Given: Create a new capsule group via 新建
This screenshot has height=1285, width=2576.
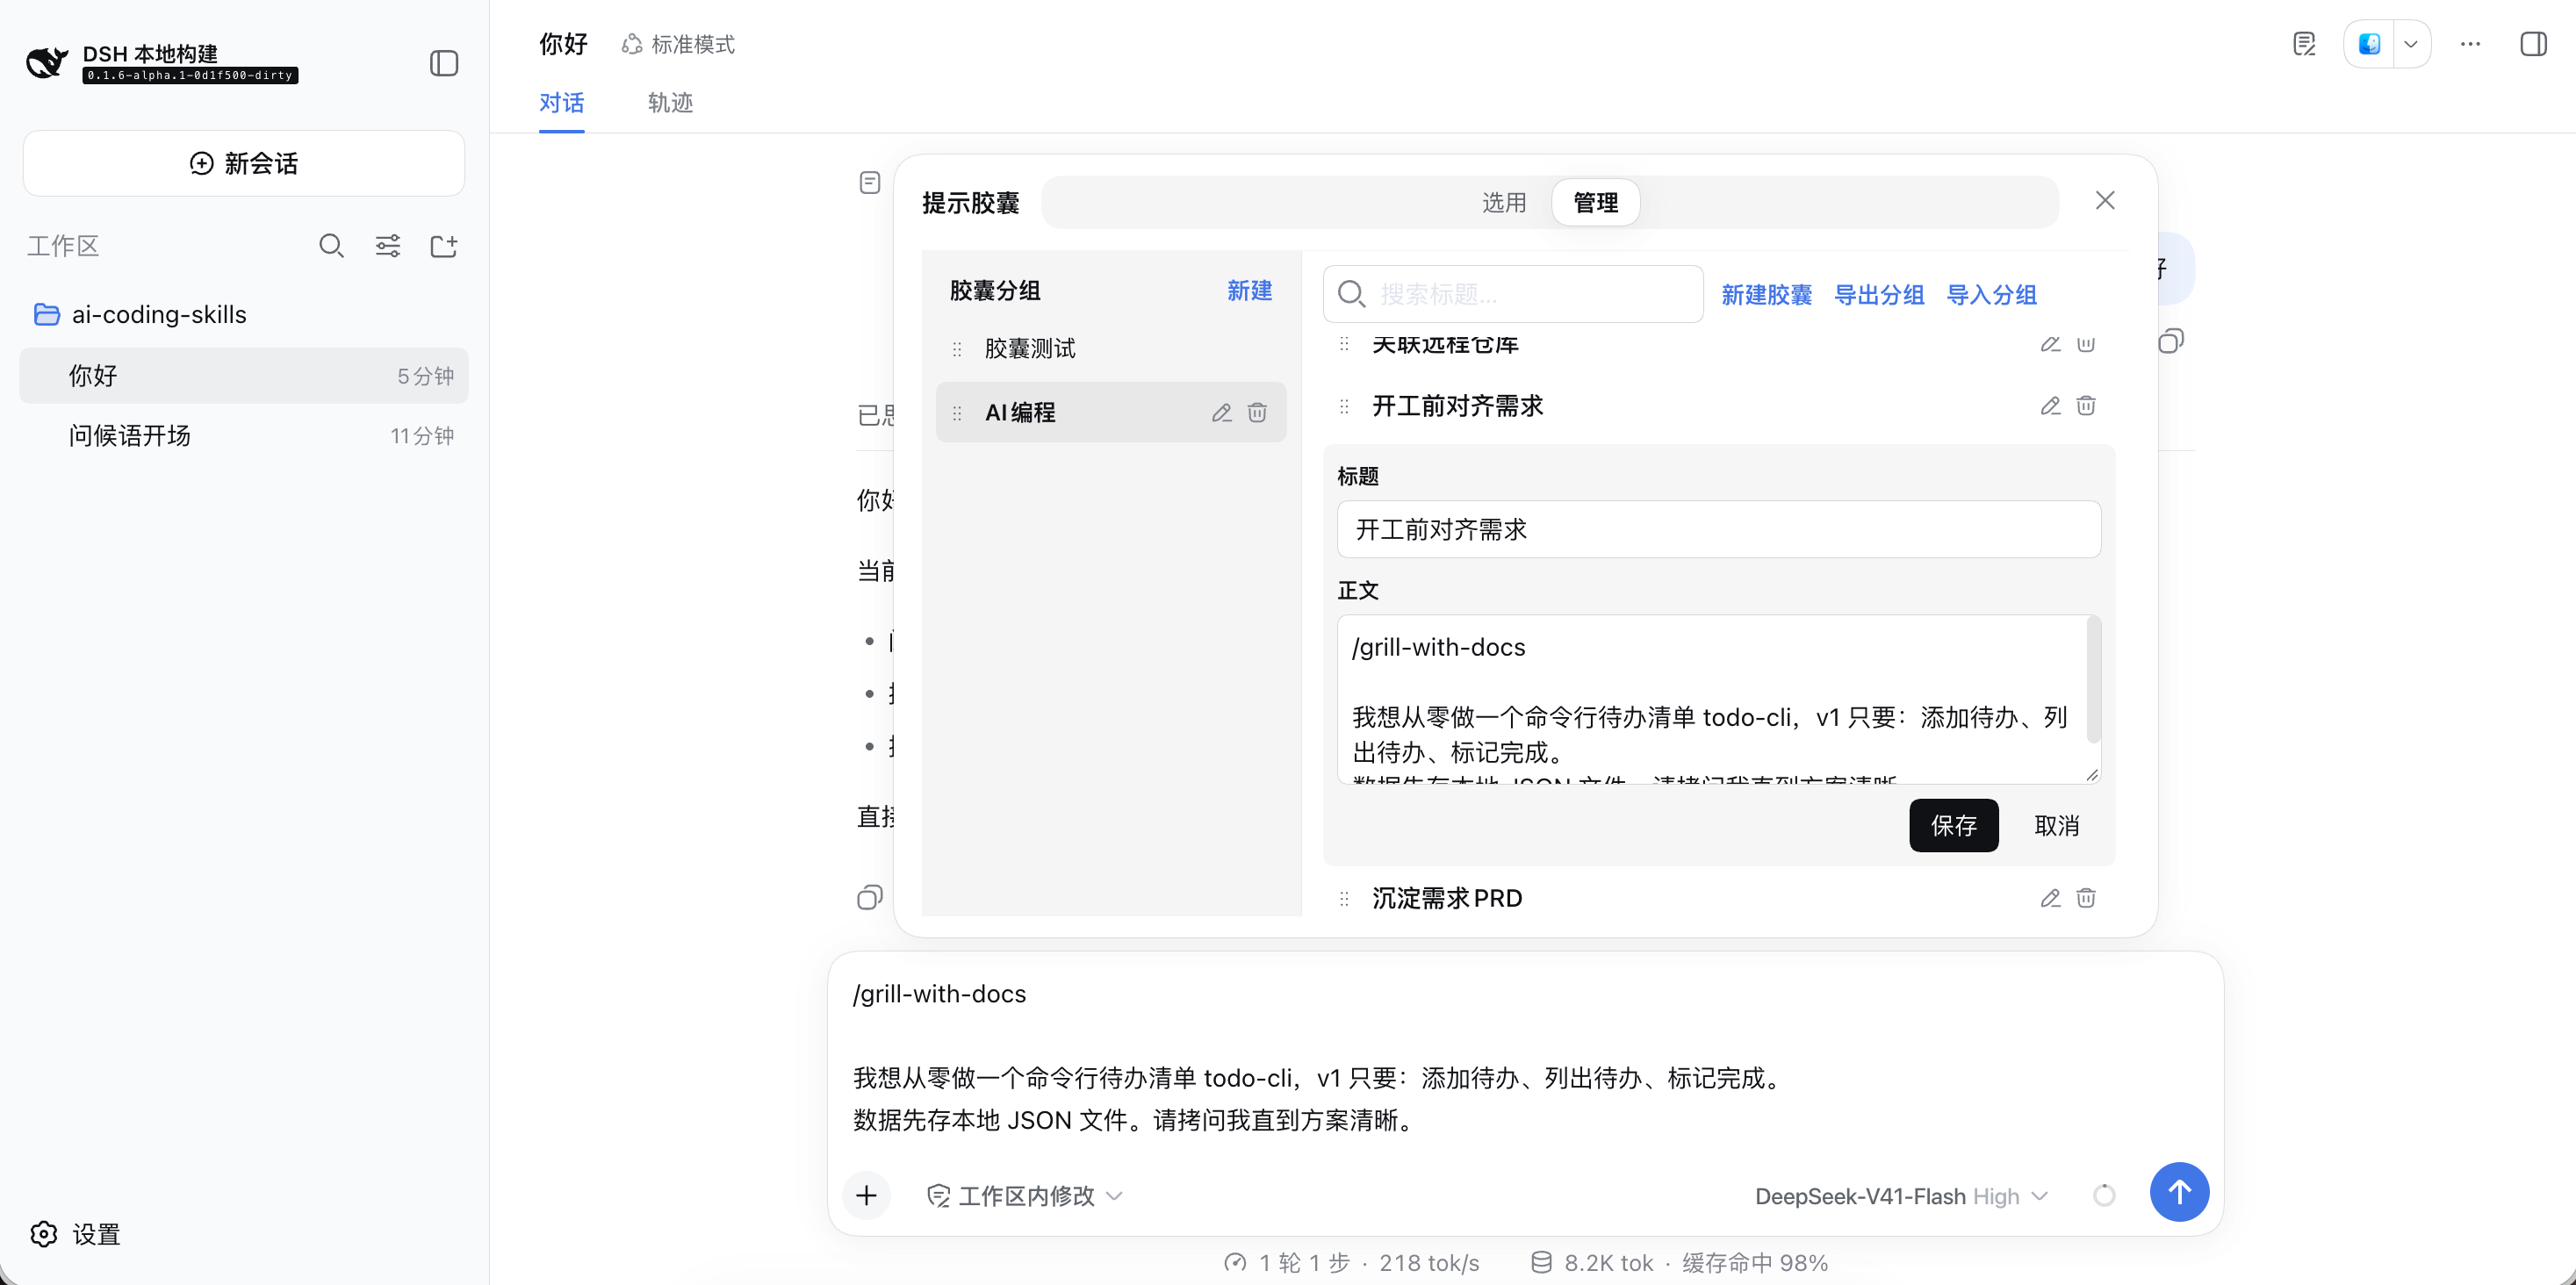Looking at the screenshot, I should pyautogui.click(x=1249, y=291).
